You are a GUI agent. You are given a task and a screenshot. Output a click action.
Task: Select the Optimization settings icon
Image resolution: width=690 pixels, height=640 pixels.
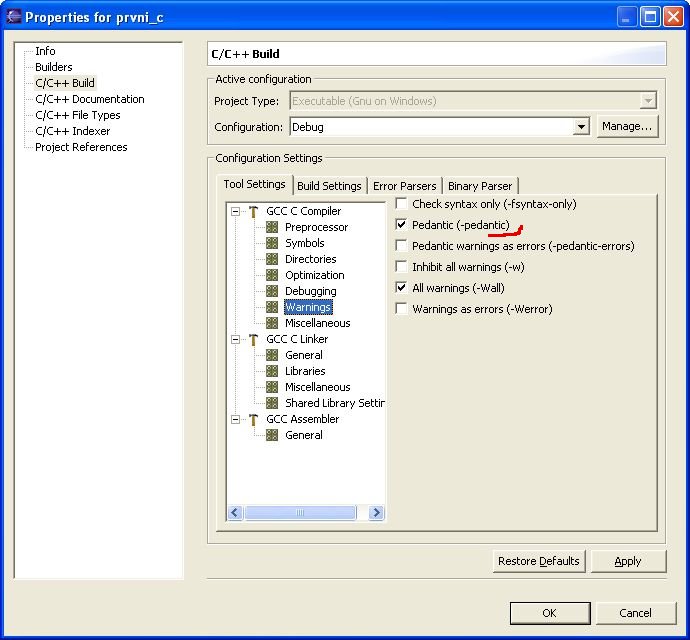click(272, 275)
